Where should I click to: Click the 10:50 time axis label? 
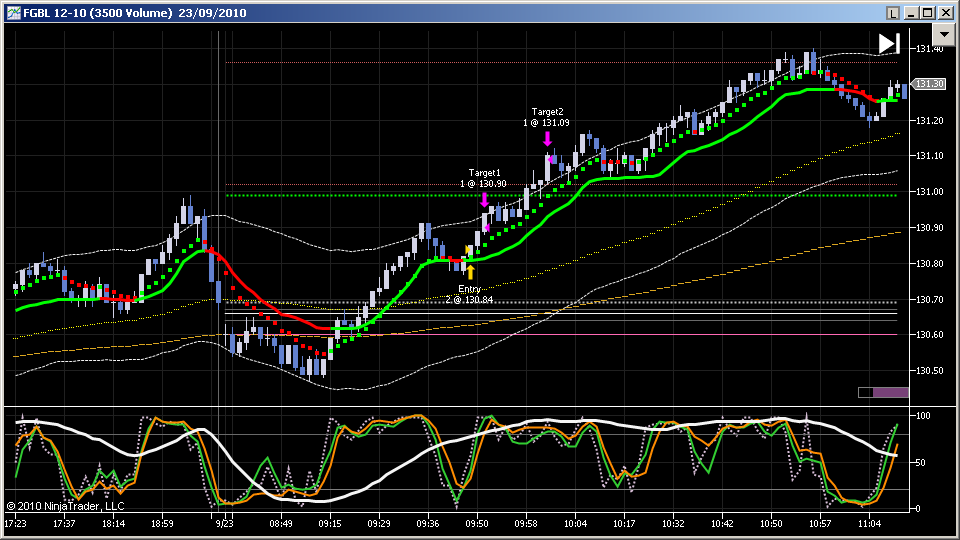771,523
